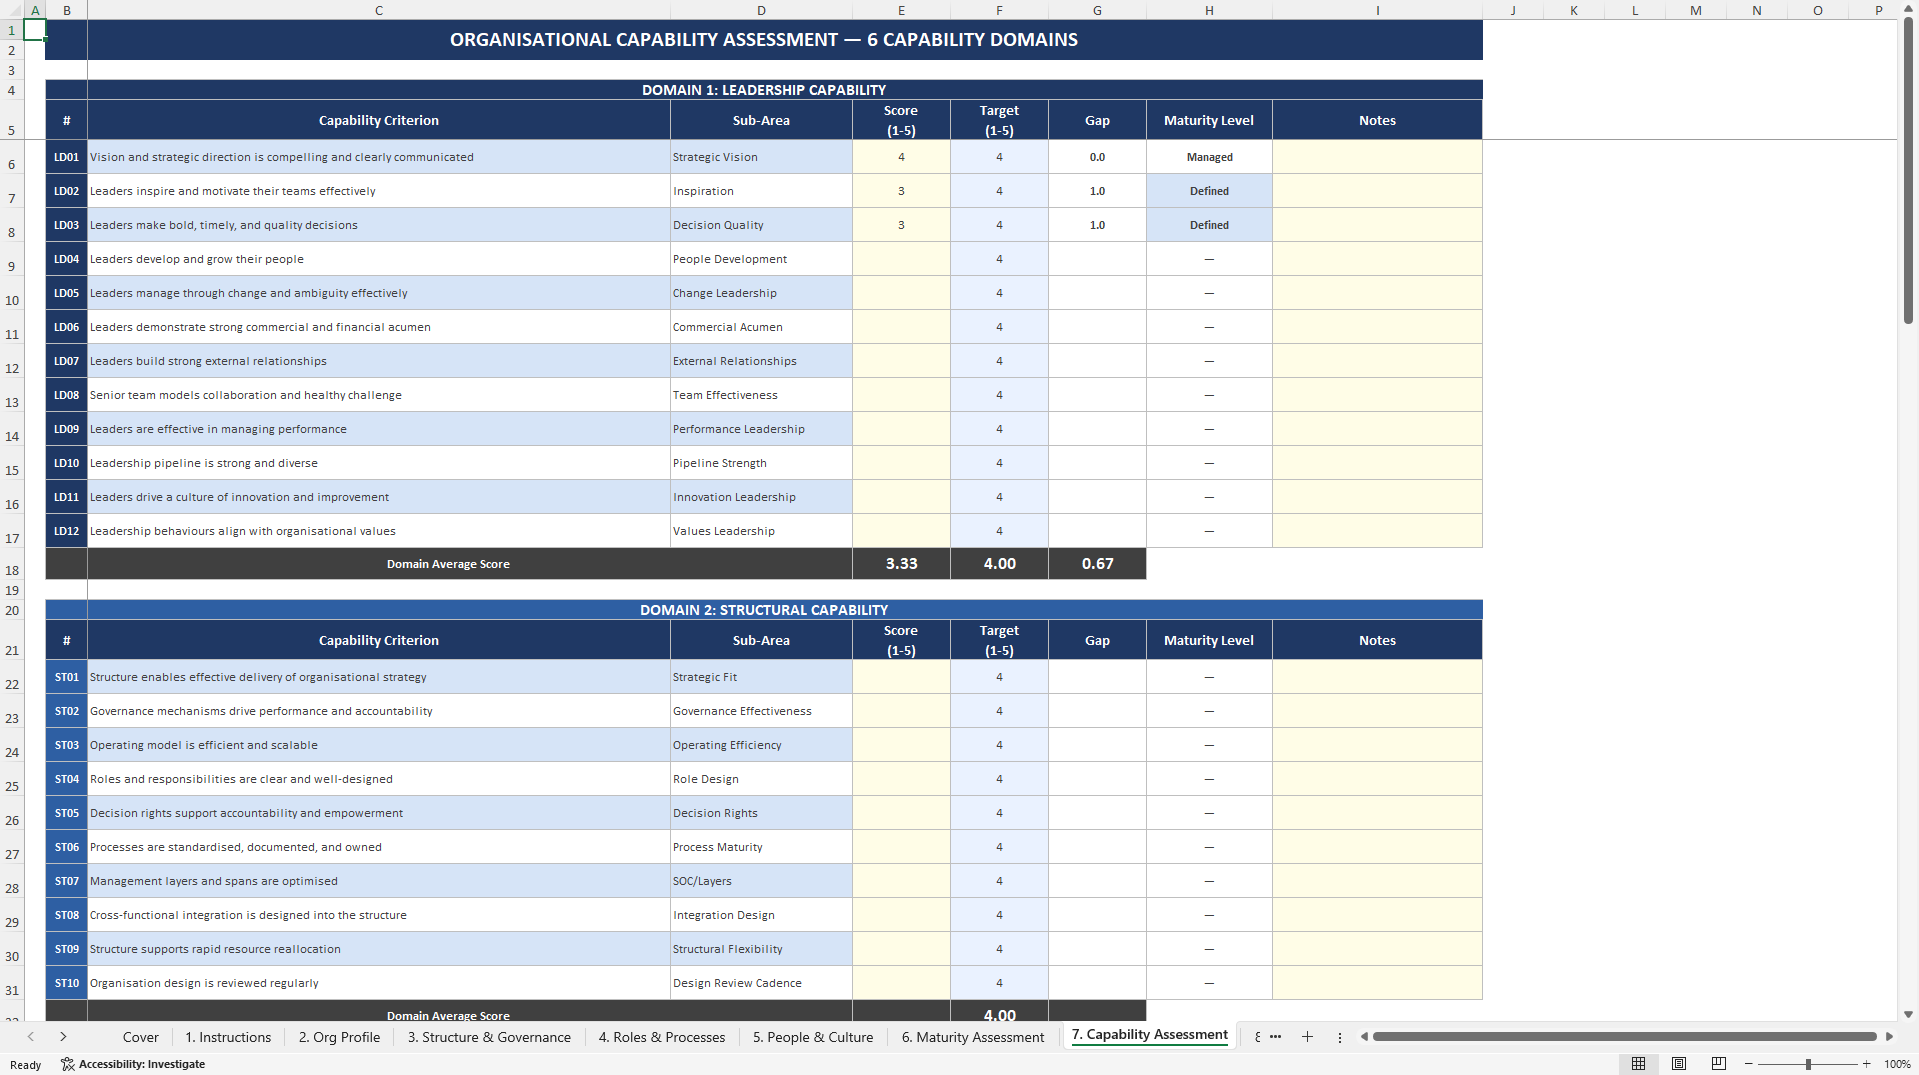Click the domain average gap "0.67"
1919x1075 pixels.
[x=1097, y=564]
